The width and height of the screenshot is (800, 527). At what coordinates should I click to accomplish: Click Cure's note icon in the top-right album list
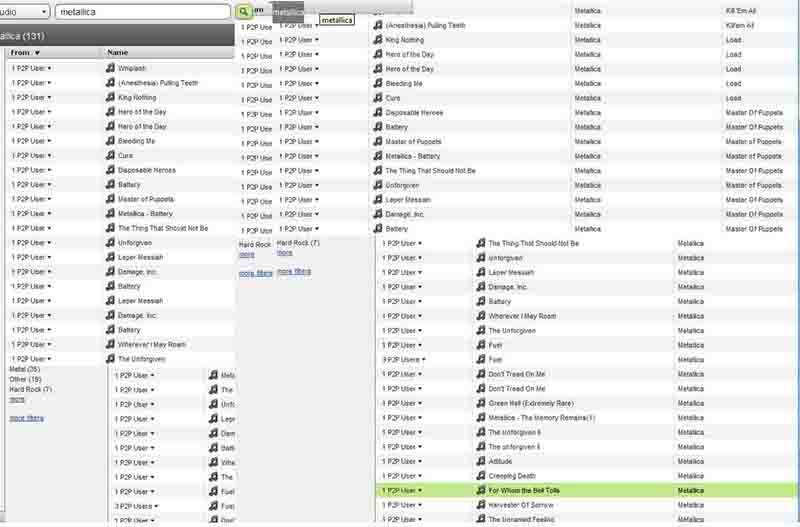point(378,97)
